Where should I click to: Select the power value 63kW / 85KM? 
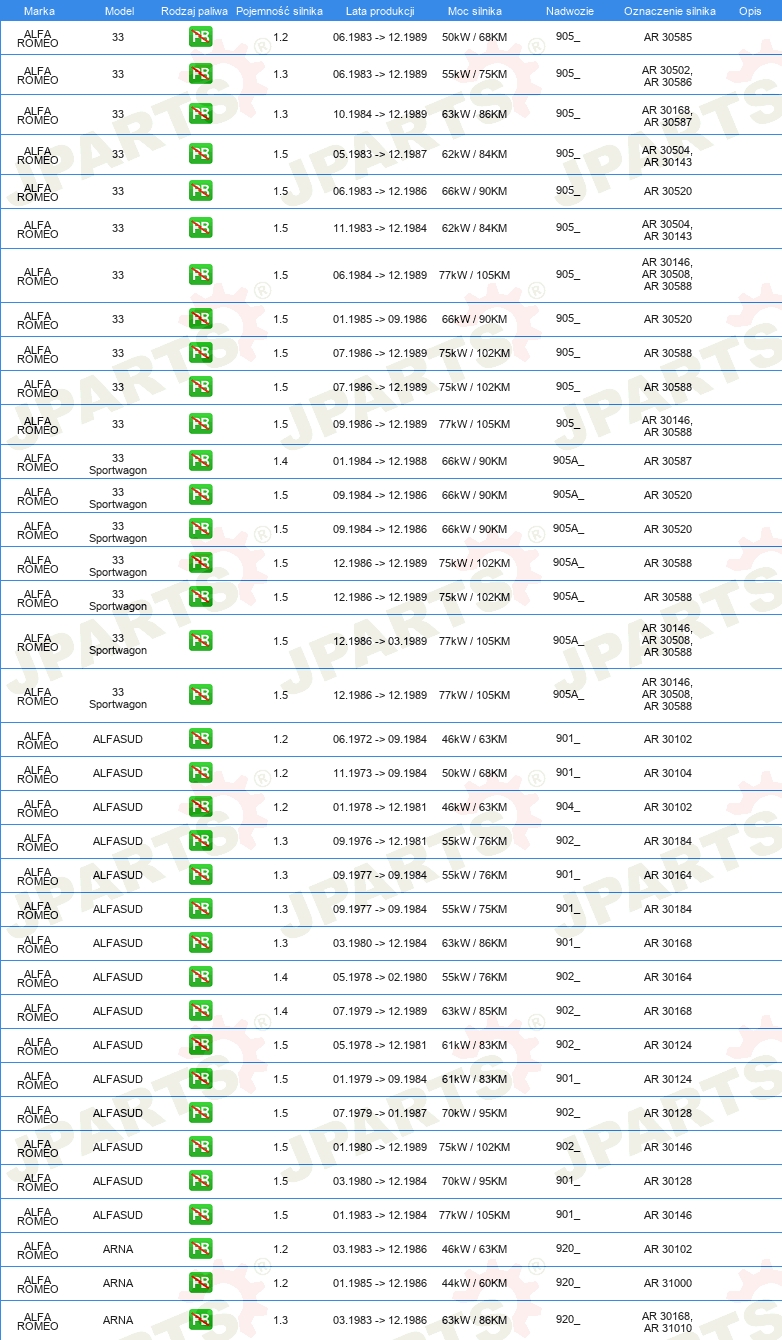point(475,1011)
